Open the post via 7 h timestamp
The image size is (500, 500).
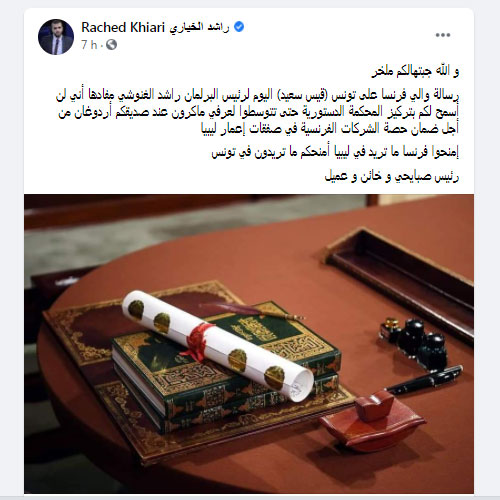click(89, 44)
